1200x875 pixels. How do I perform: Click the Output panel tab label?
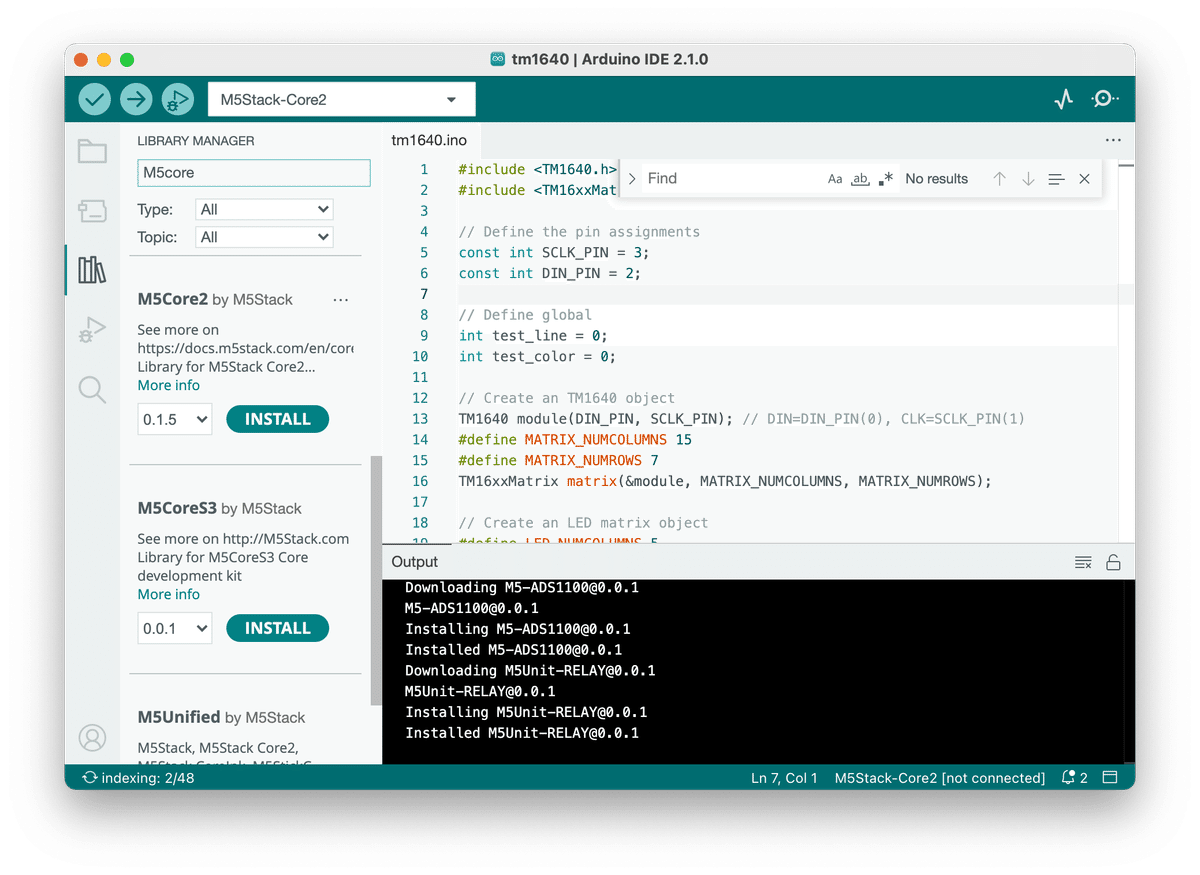tap(415, 562)
